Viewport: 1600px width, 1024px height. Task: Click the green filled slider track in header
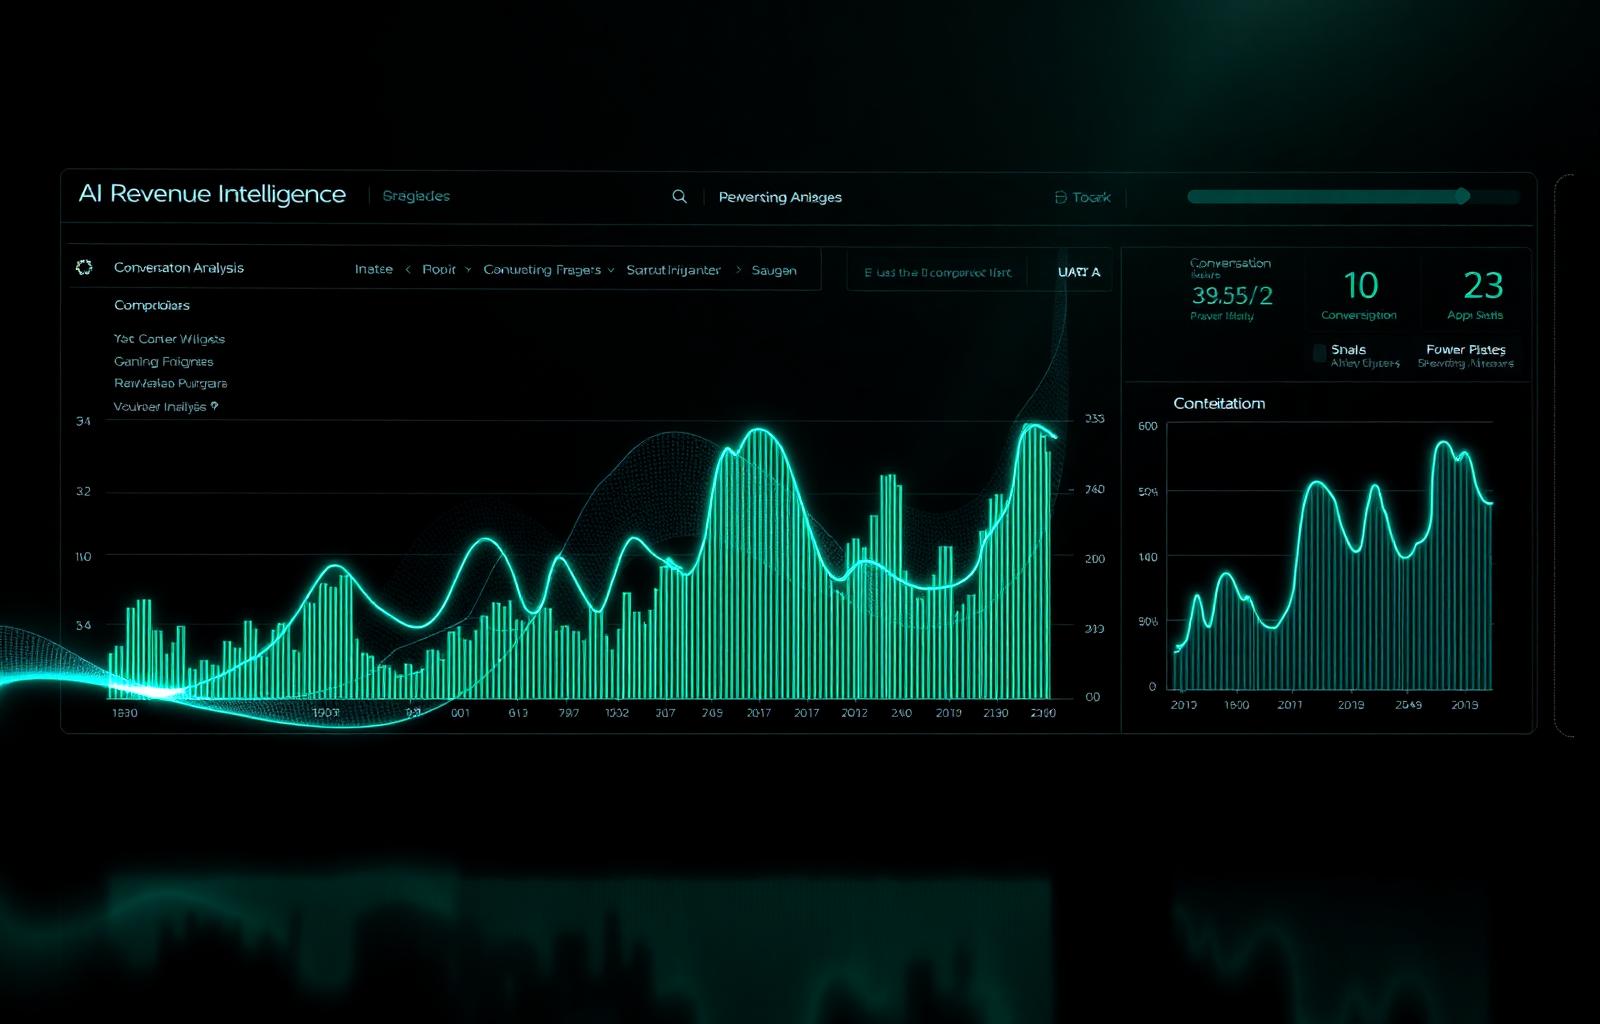pyautogui.click(x=1325, y=197)
